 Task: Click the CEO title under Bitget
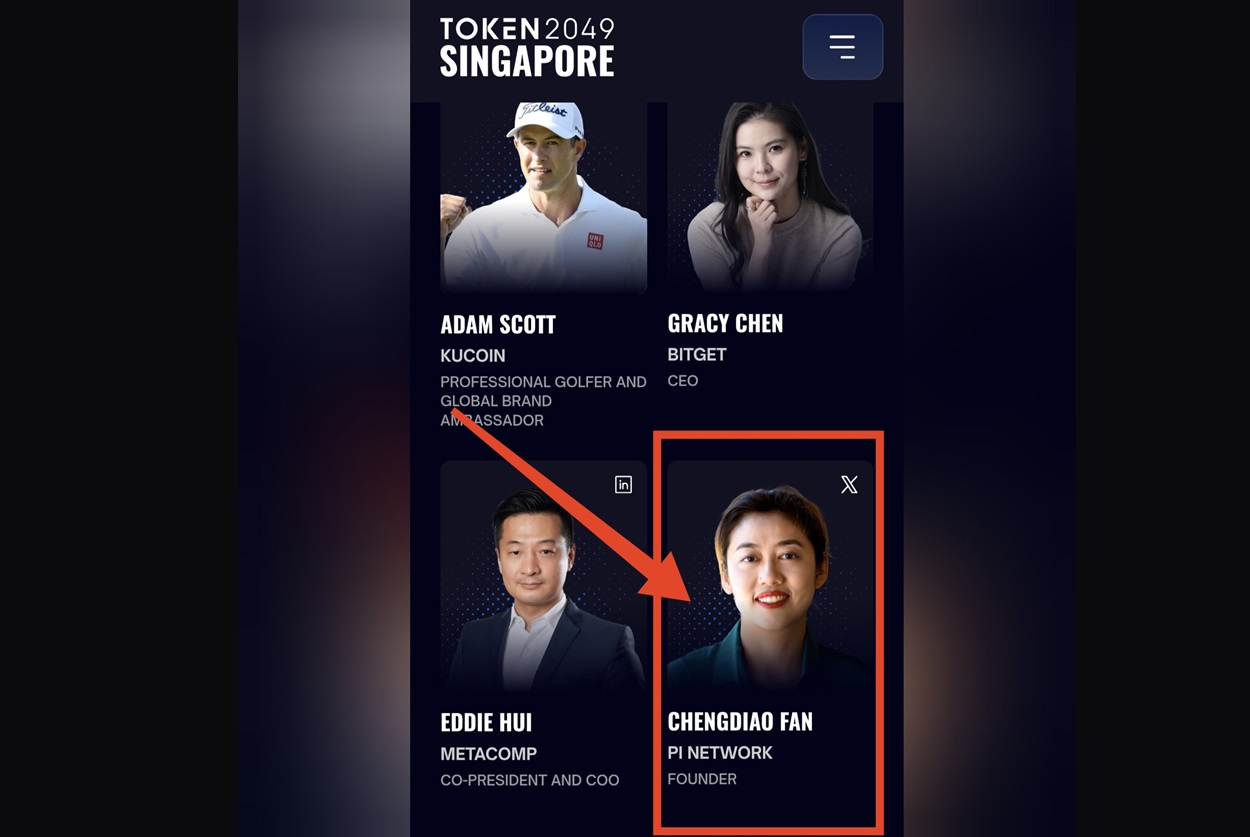click(683, 381)
